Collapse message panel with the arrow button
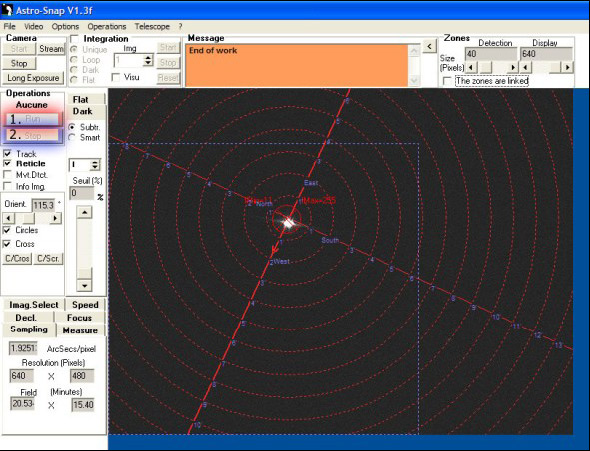 point(429,47)
